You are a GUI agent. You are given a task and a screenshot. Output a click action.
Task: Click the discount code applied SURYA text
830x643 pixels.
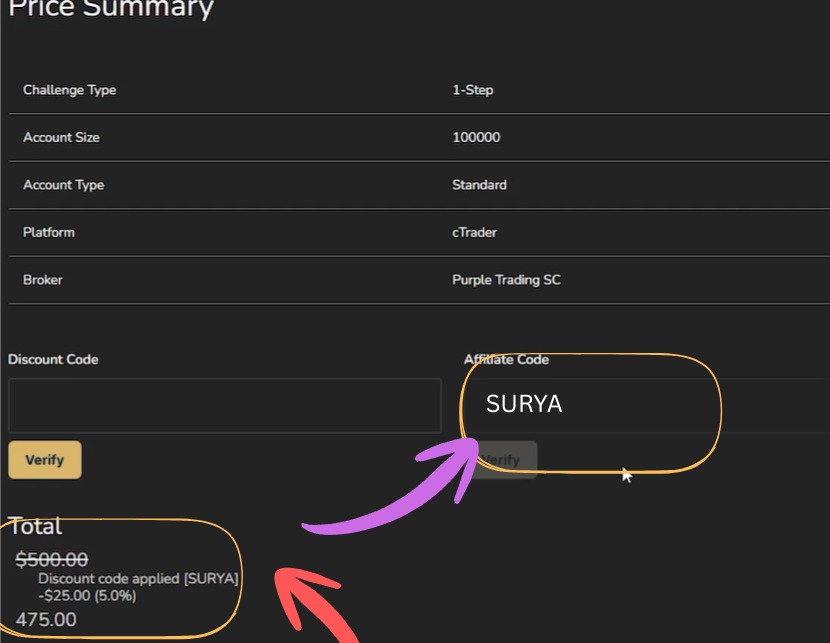click(137, 578)
